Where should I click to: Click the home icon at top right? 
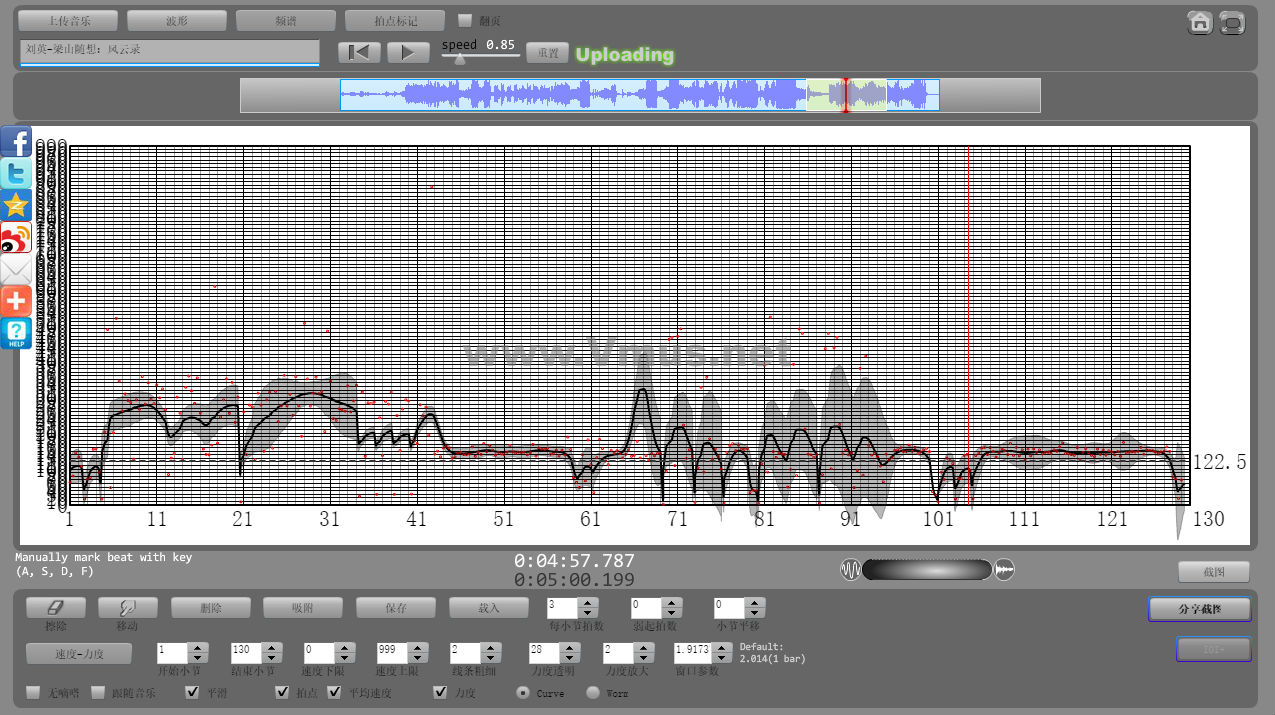coord(1200,22)
